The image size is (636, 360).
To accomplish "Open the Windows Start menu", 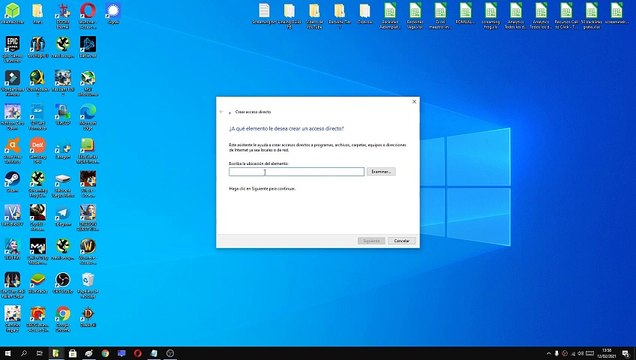I will tap(8, 353).
